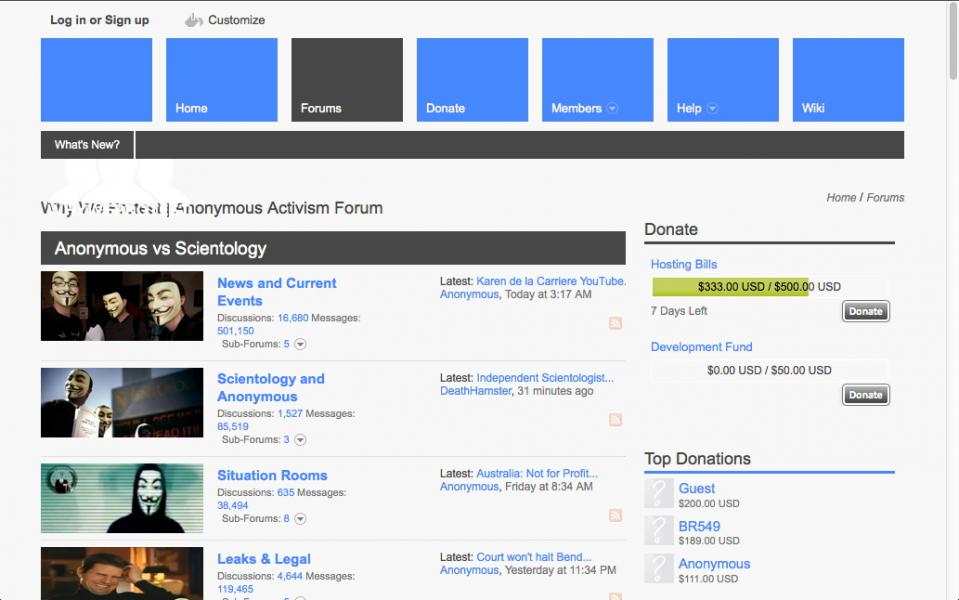Click the 635 discussions count link
The height and width of the screenshot is (600, 959).
[286, 492]
